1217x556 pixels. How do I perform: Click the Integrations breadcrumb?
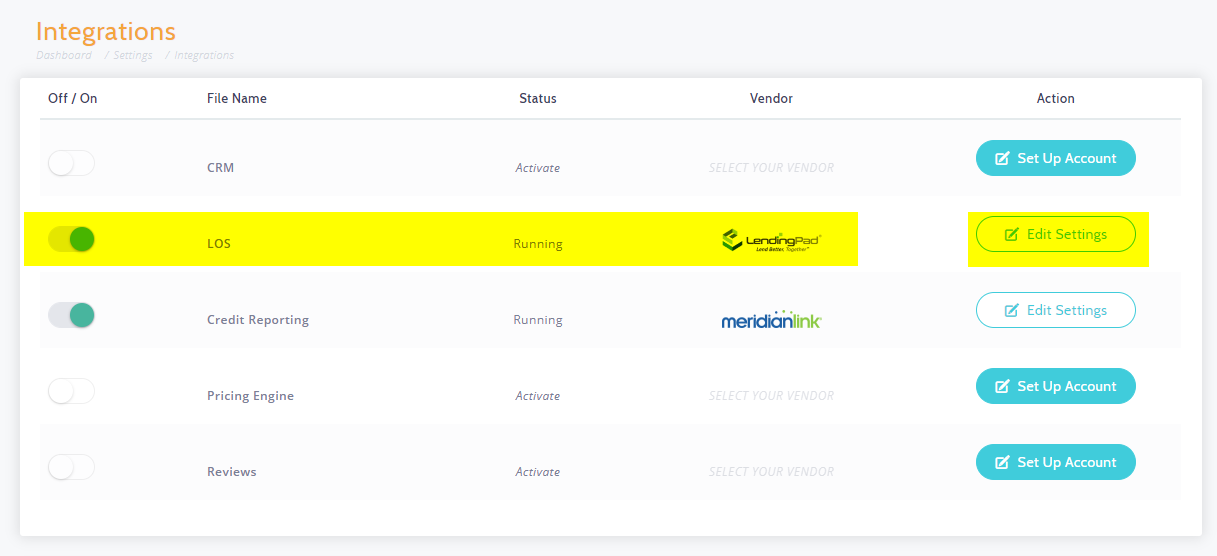click(x=204, y=55)
